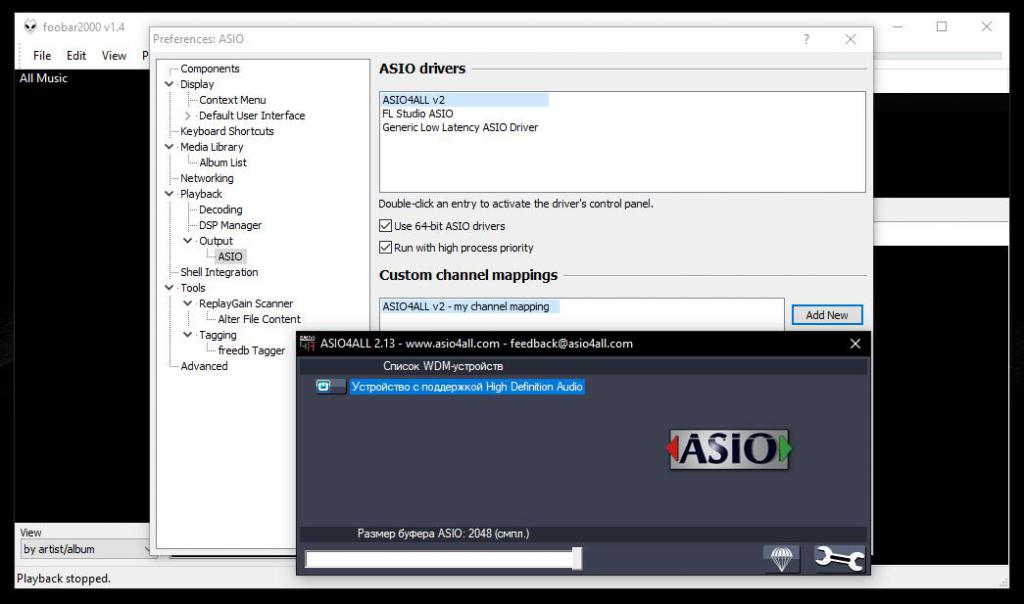Screen dimensions: 1024x604
Task: Click the ASIO logo in the ASIO4ALL panel
Action: pyautogui.click(x=729, y=449)
